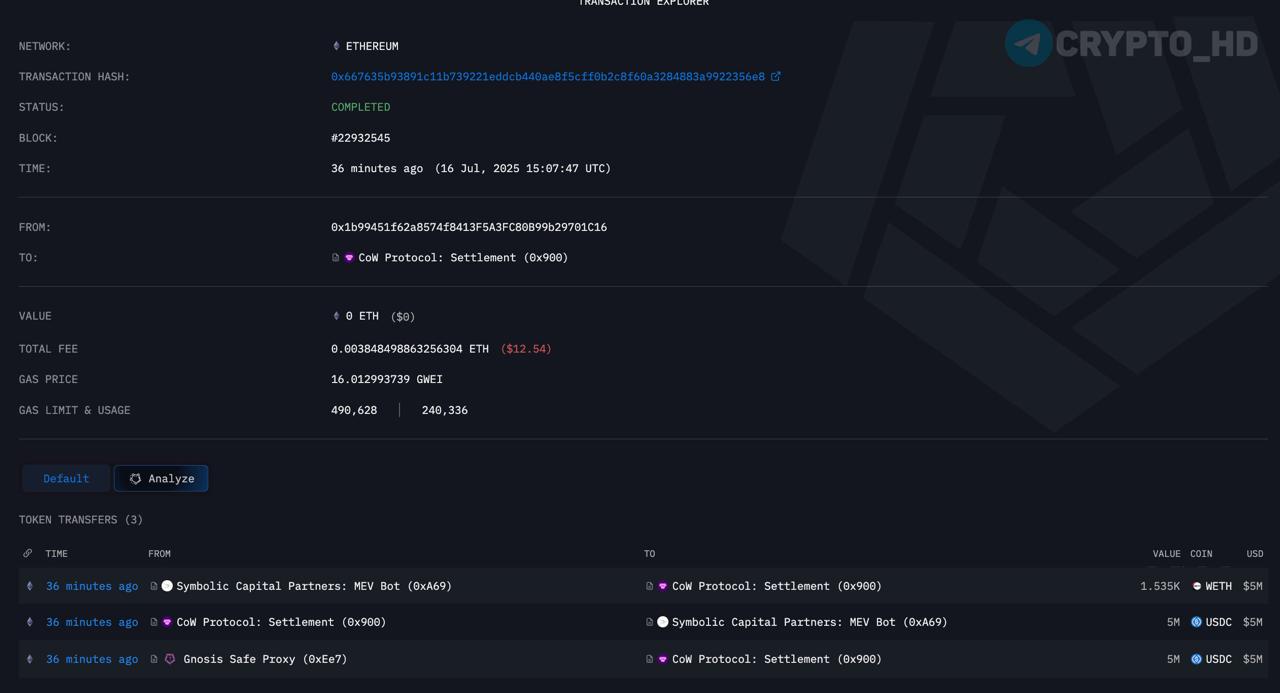Select the FROM address 0x1b99451f...

tap(469, 227)
